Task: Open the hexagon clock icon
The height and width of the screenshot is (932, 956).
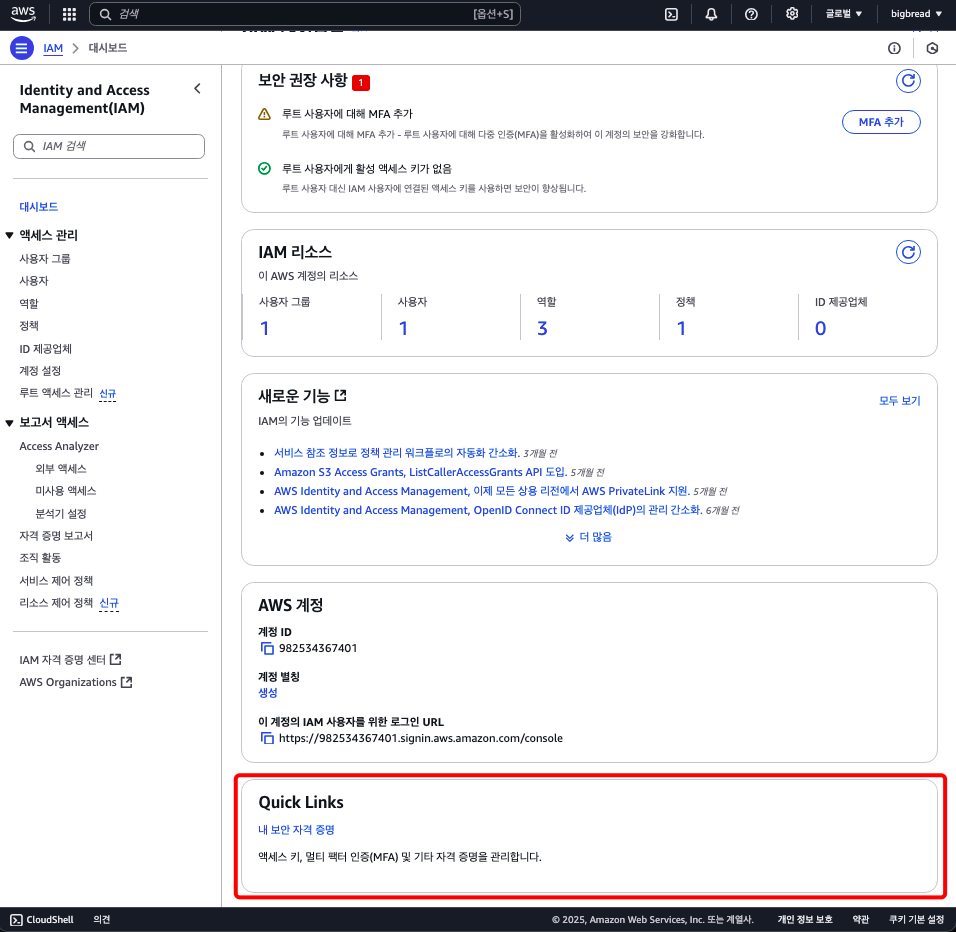Action: coord(932,48)
